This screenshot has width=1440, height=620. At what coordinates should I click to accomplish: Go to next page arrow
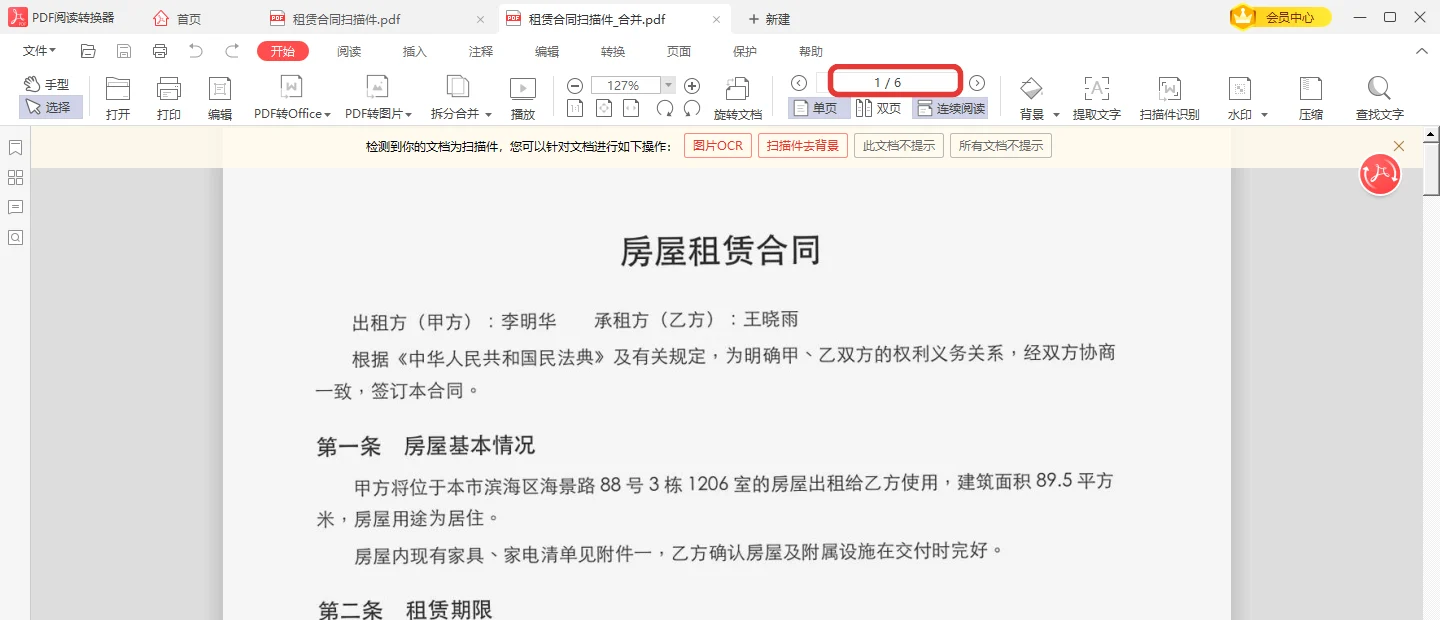pyautogui.click(x=977, y=83)
